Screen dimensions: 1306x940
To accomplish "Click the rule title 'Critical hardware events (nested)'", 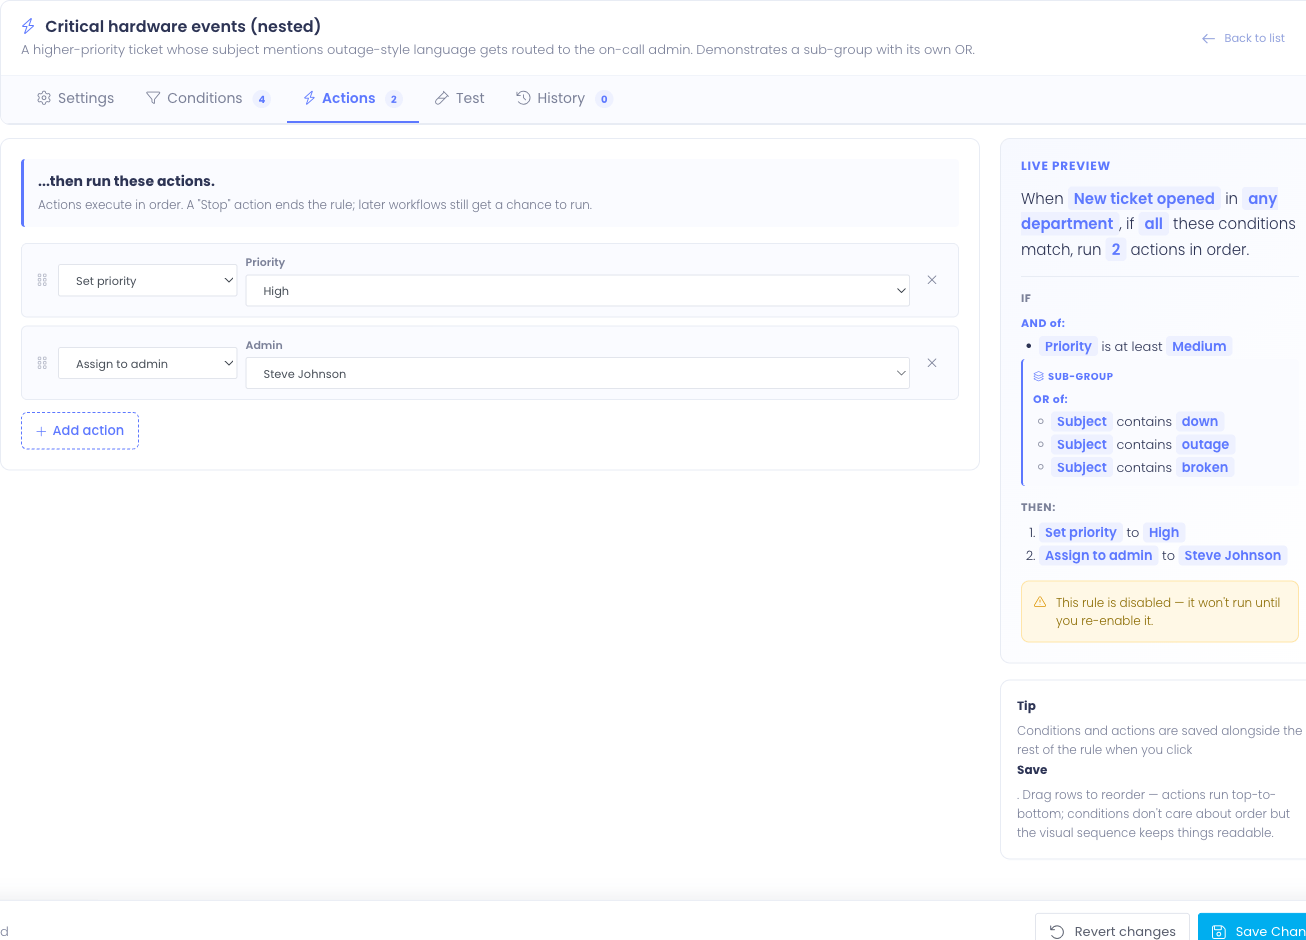I will (183, 26).
